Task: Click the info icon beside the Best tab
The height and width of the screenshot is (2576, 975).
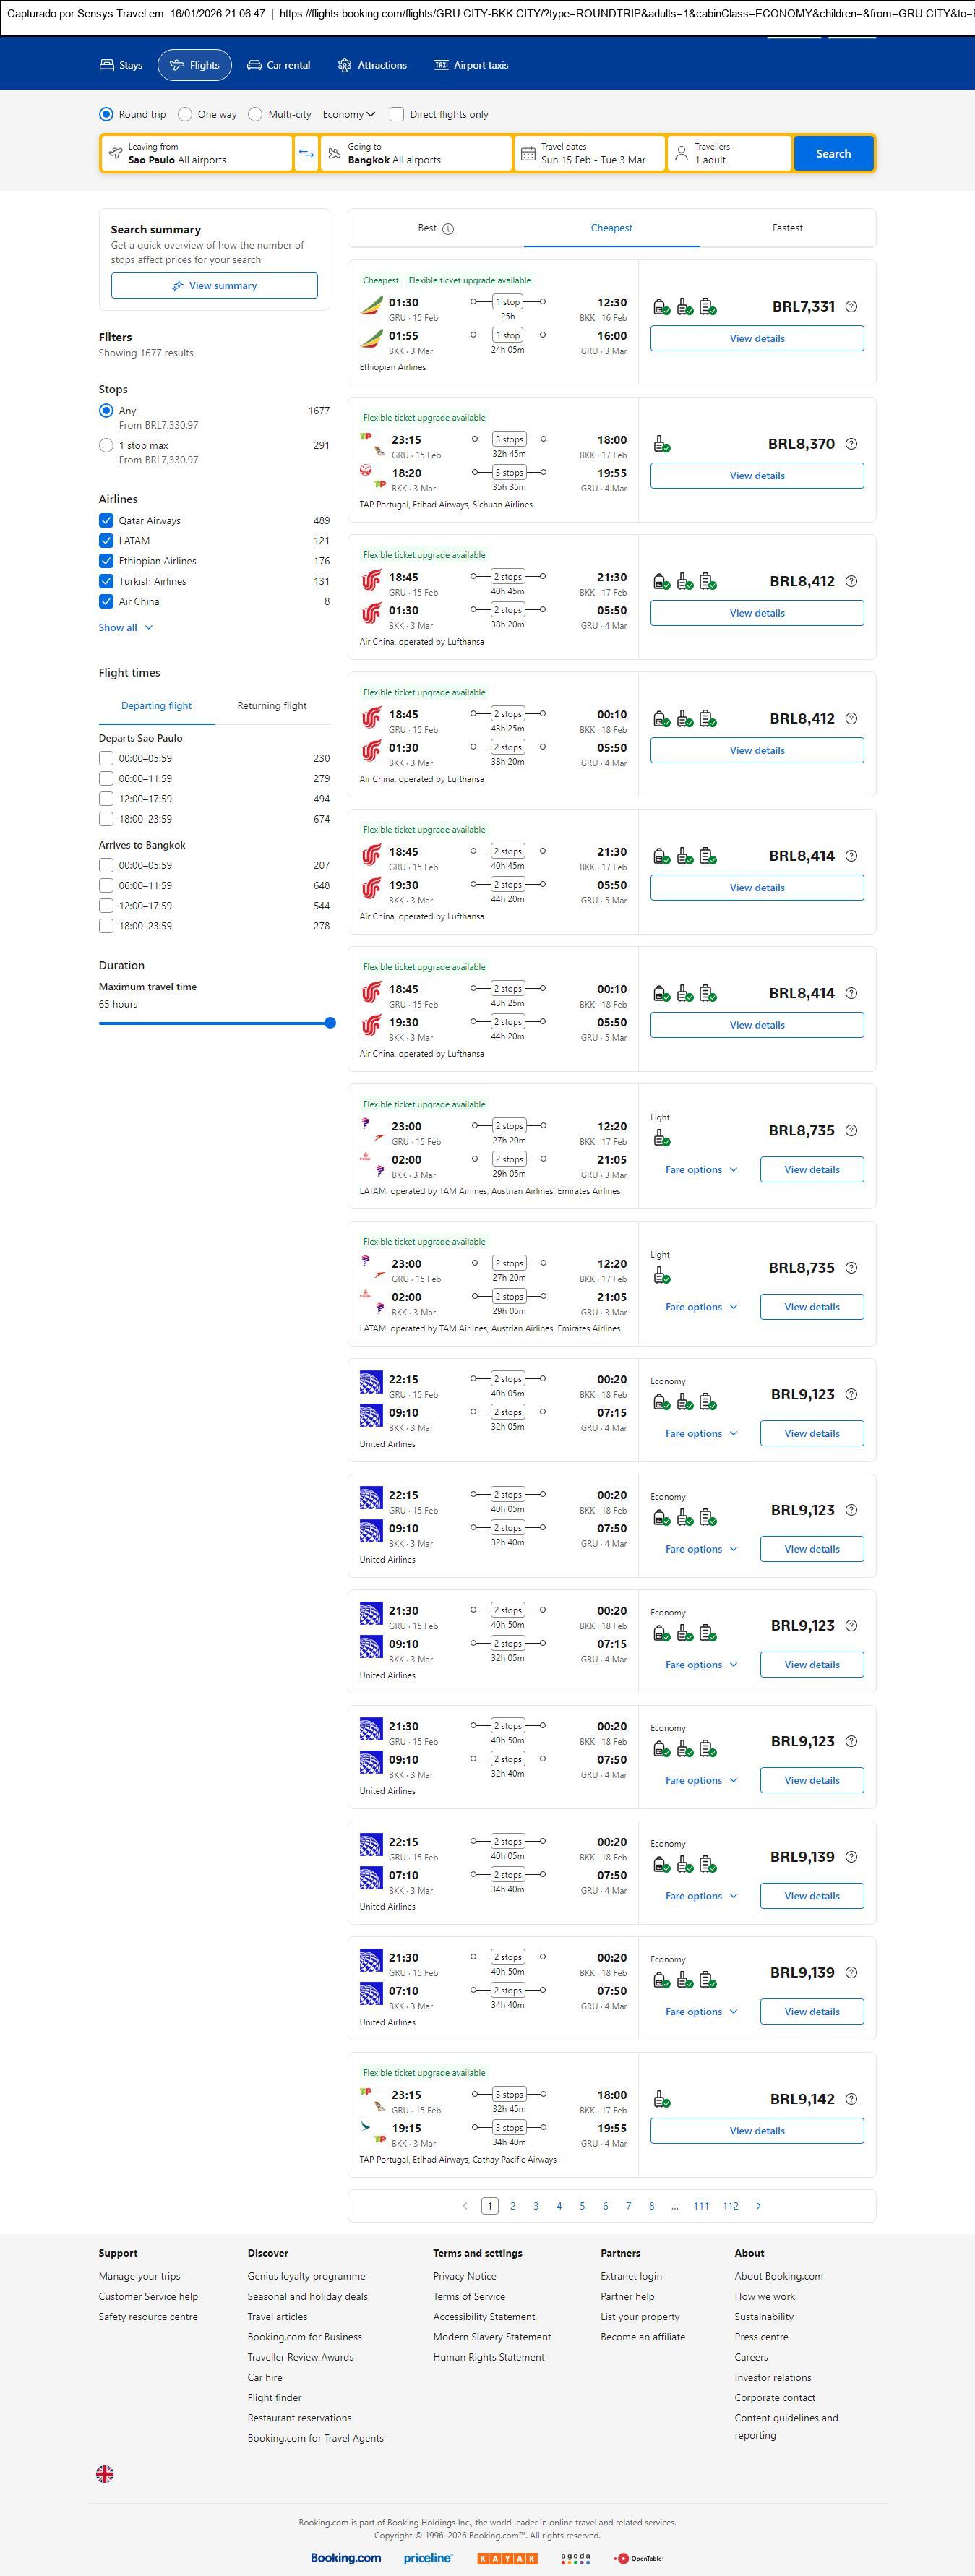Action: (448, 229)
